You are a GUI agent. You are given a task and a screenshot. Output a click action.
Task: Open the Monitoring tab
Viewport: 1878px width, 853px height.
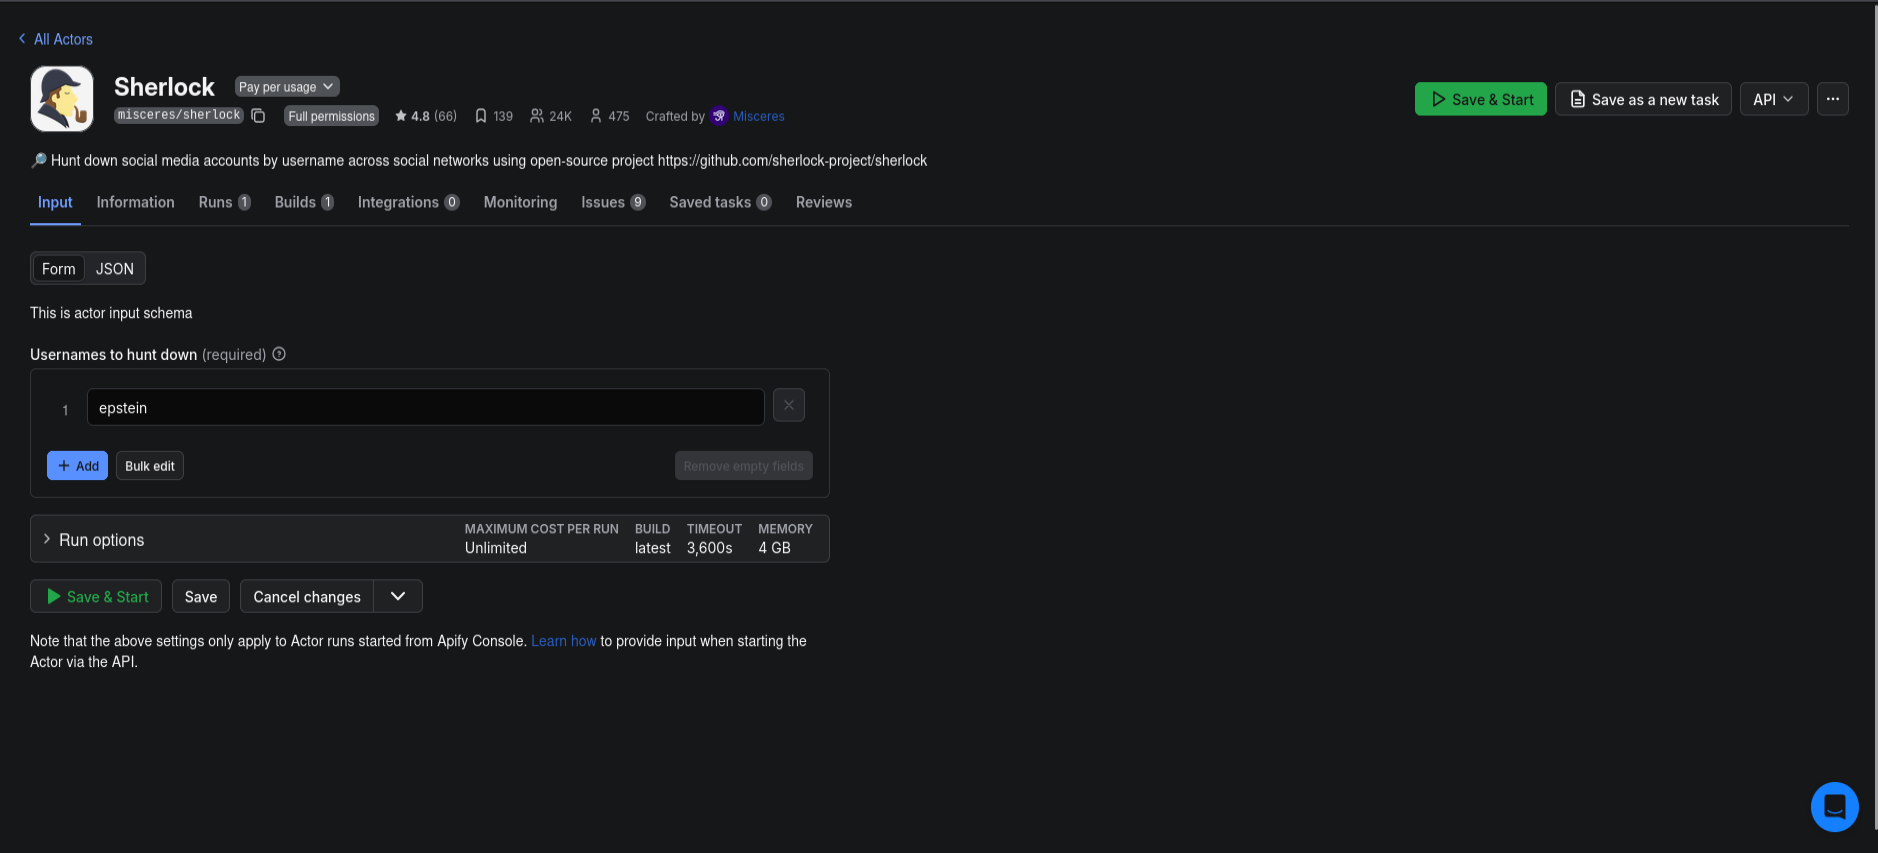[x=520, y=202]
